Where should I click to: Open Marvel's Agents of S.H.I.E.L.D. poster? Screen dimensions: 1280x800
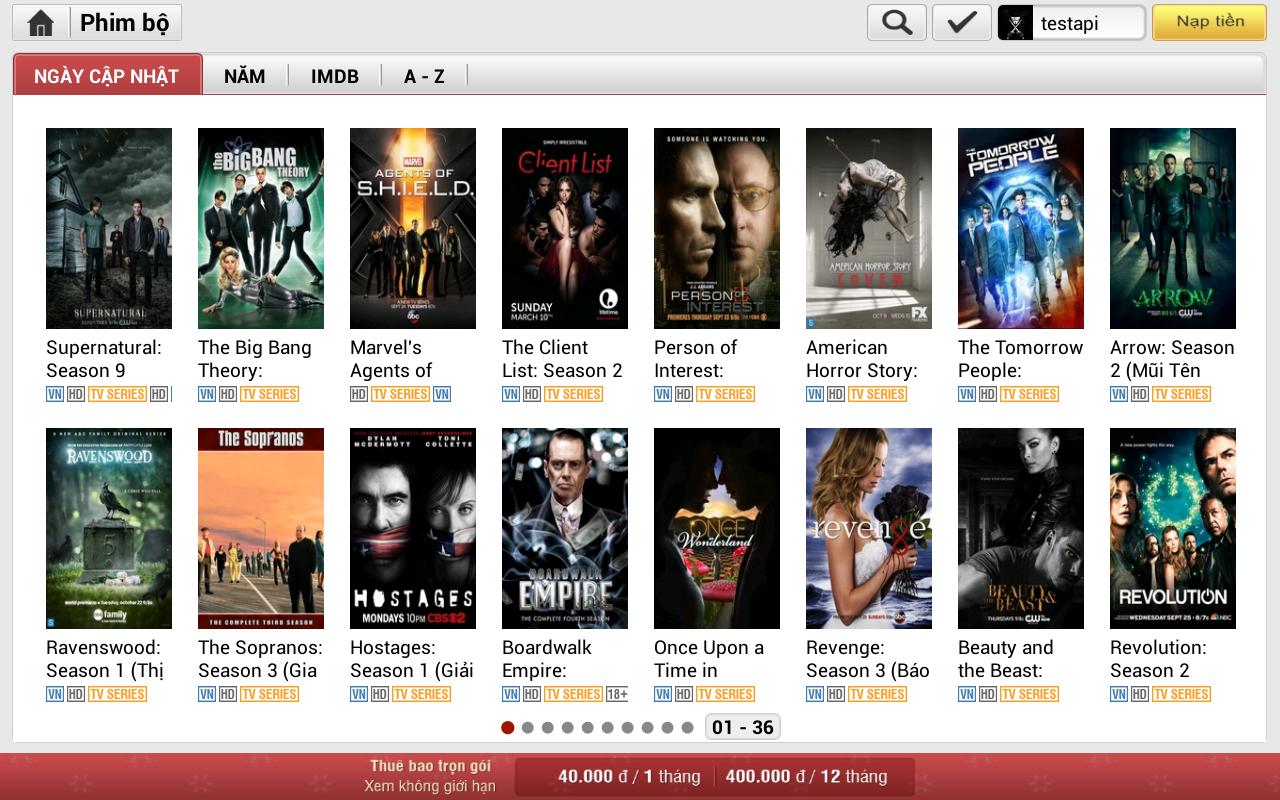pos(413,228)
